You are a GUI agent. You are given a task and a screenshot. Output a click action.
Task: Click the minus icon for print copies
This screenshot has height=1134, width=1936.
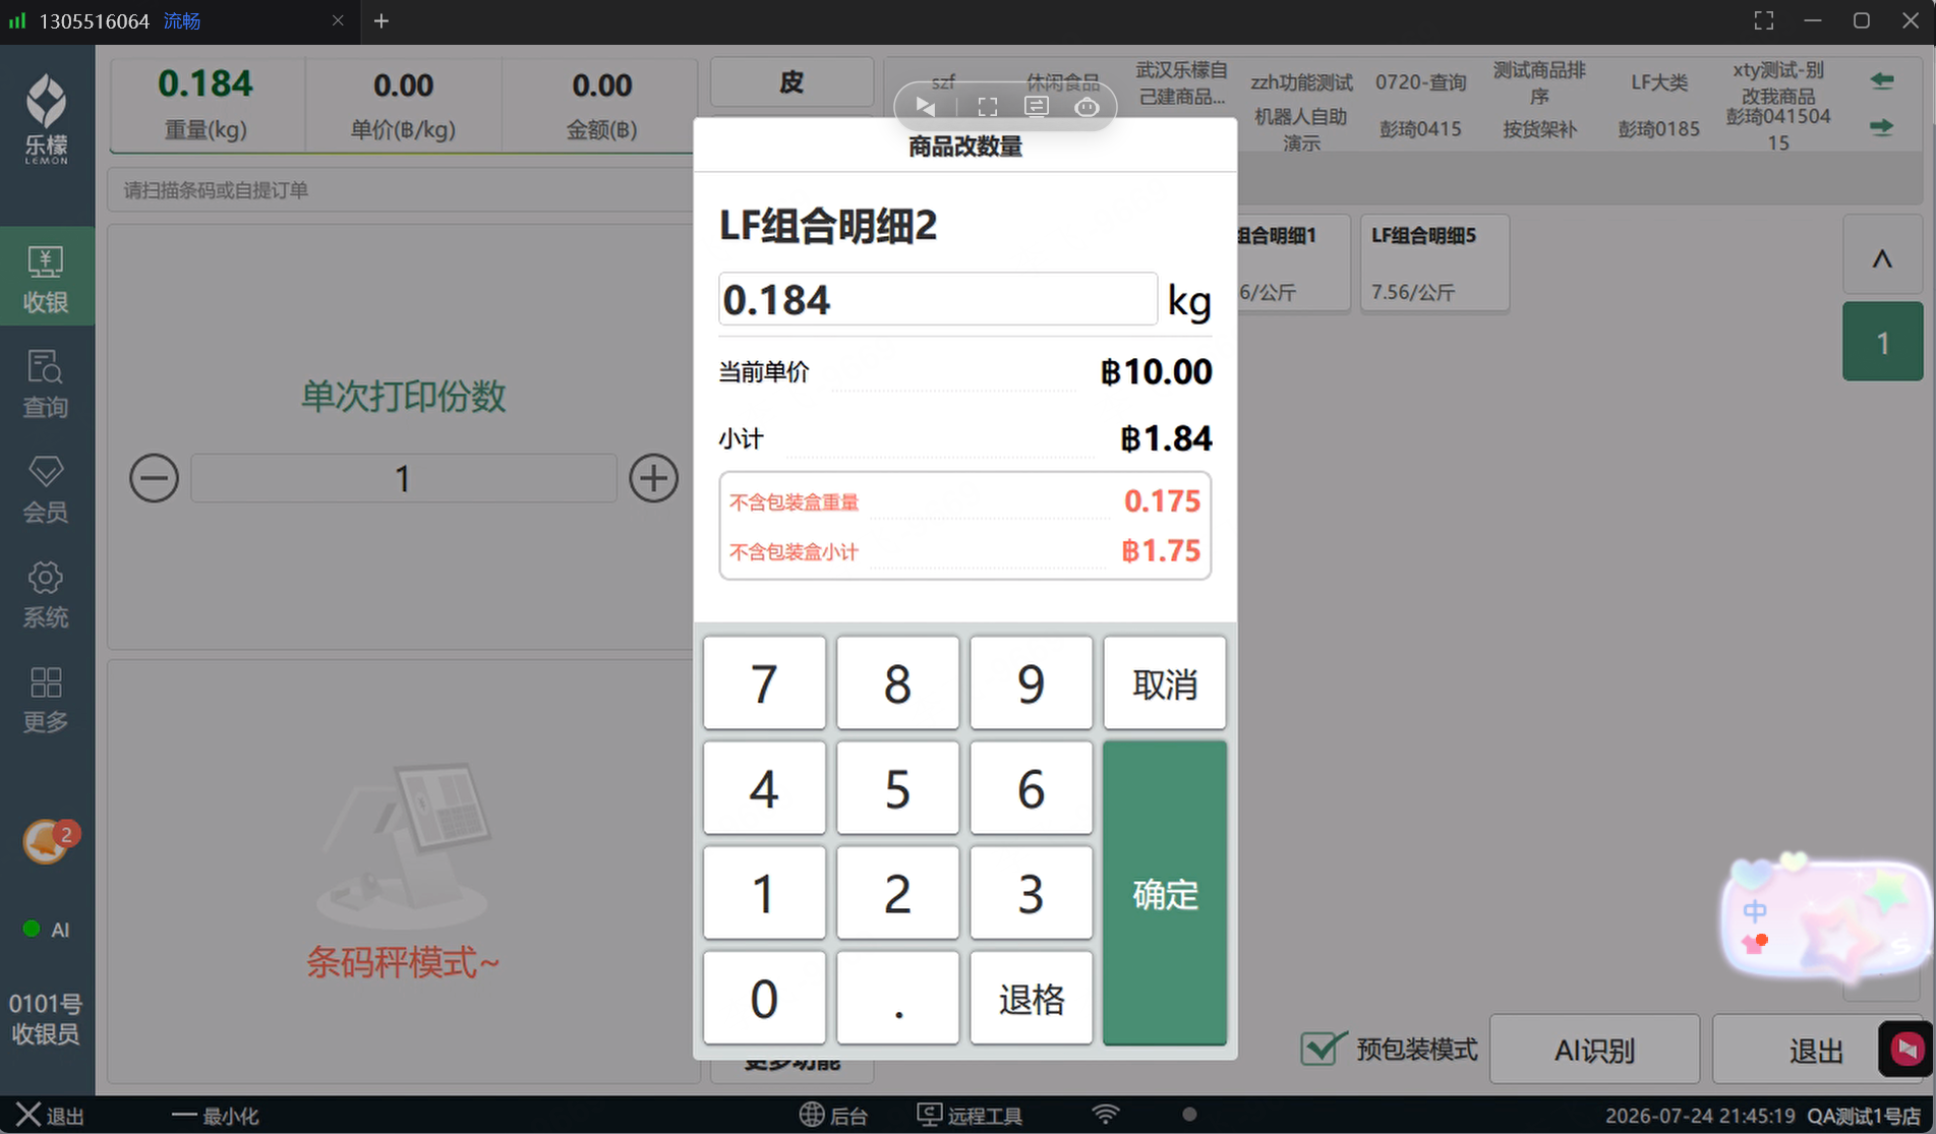(x=154, y=478)
